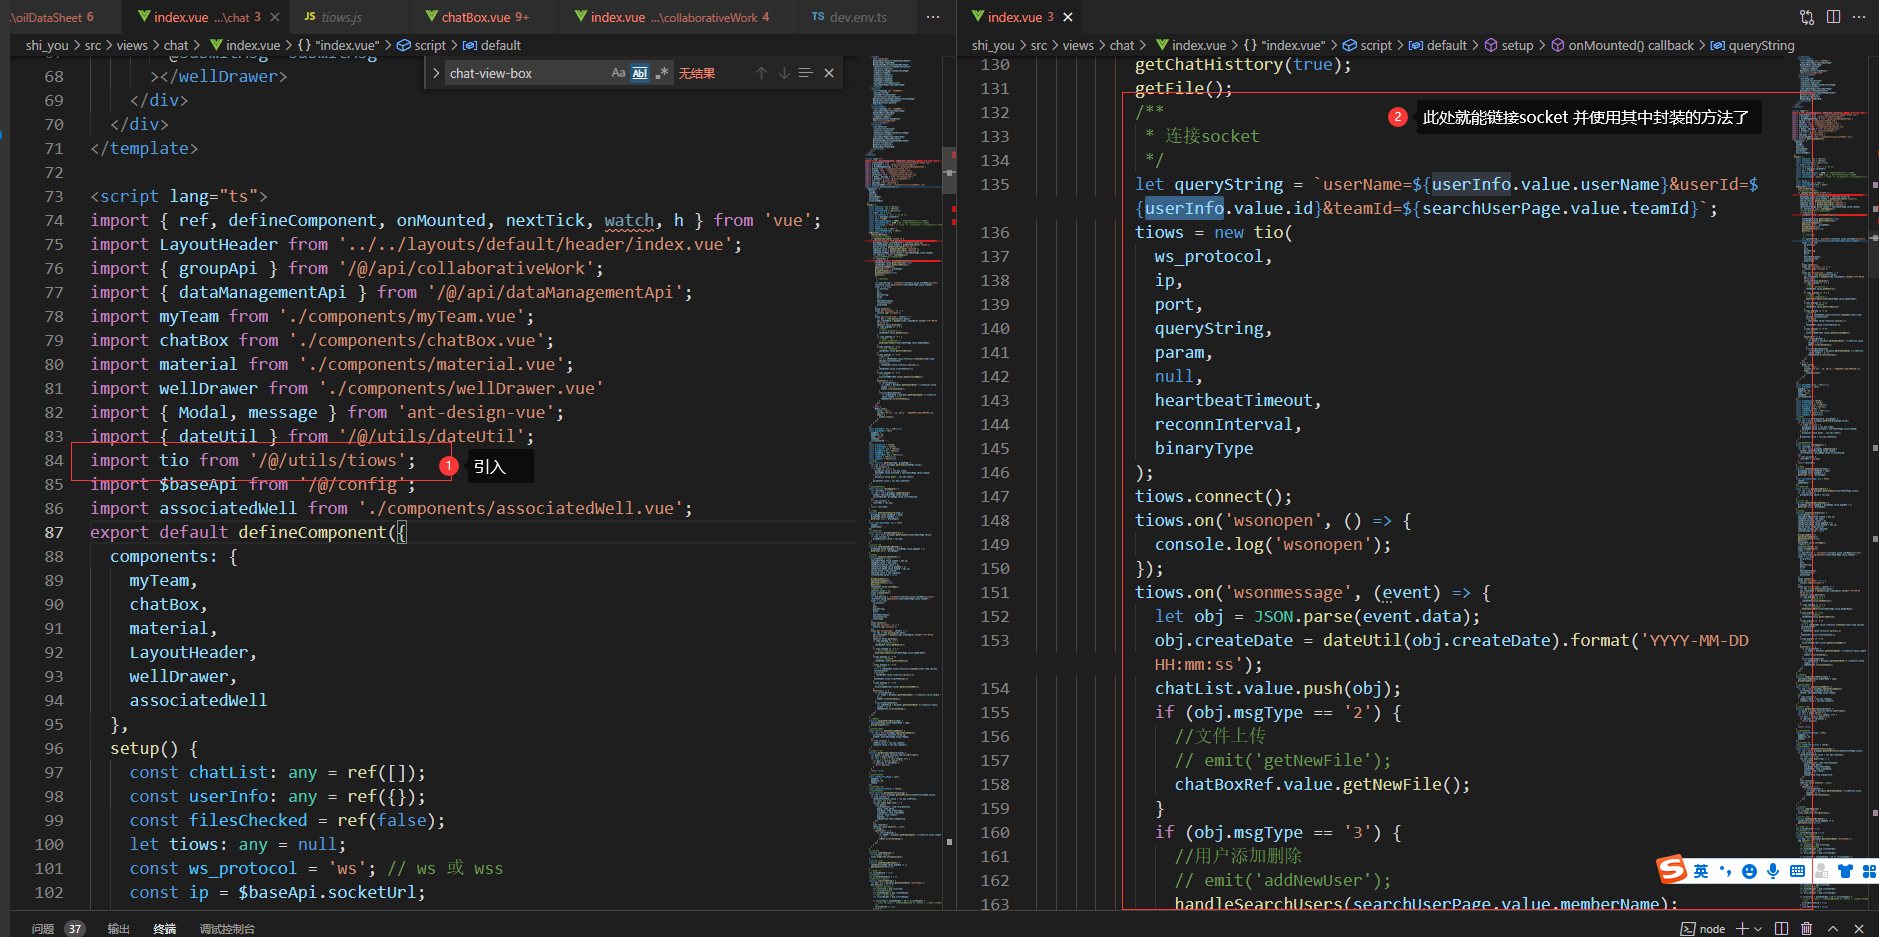
Task: Click the Sogou input method logo
Action: (x=1672, y=869)
